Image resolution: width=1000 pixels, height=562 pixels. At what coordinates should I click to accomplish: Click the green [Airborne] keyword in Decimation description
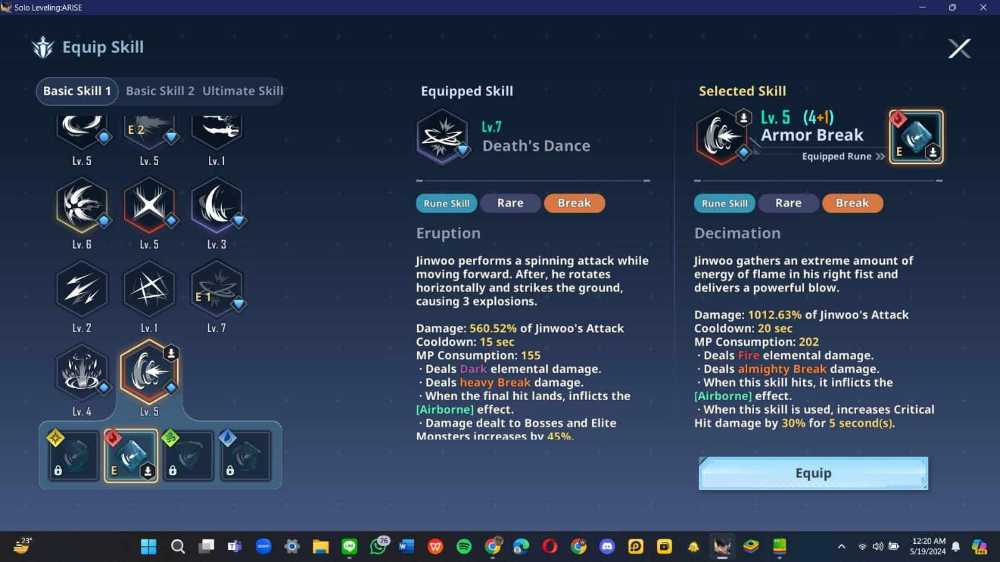click(723, 396)
